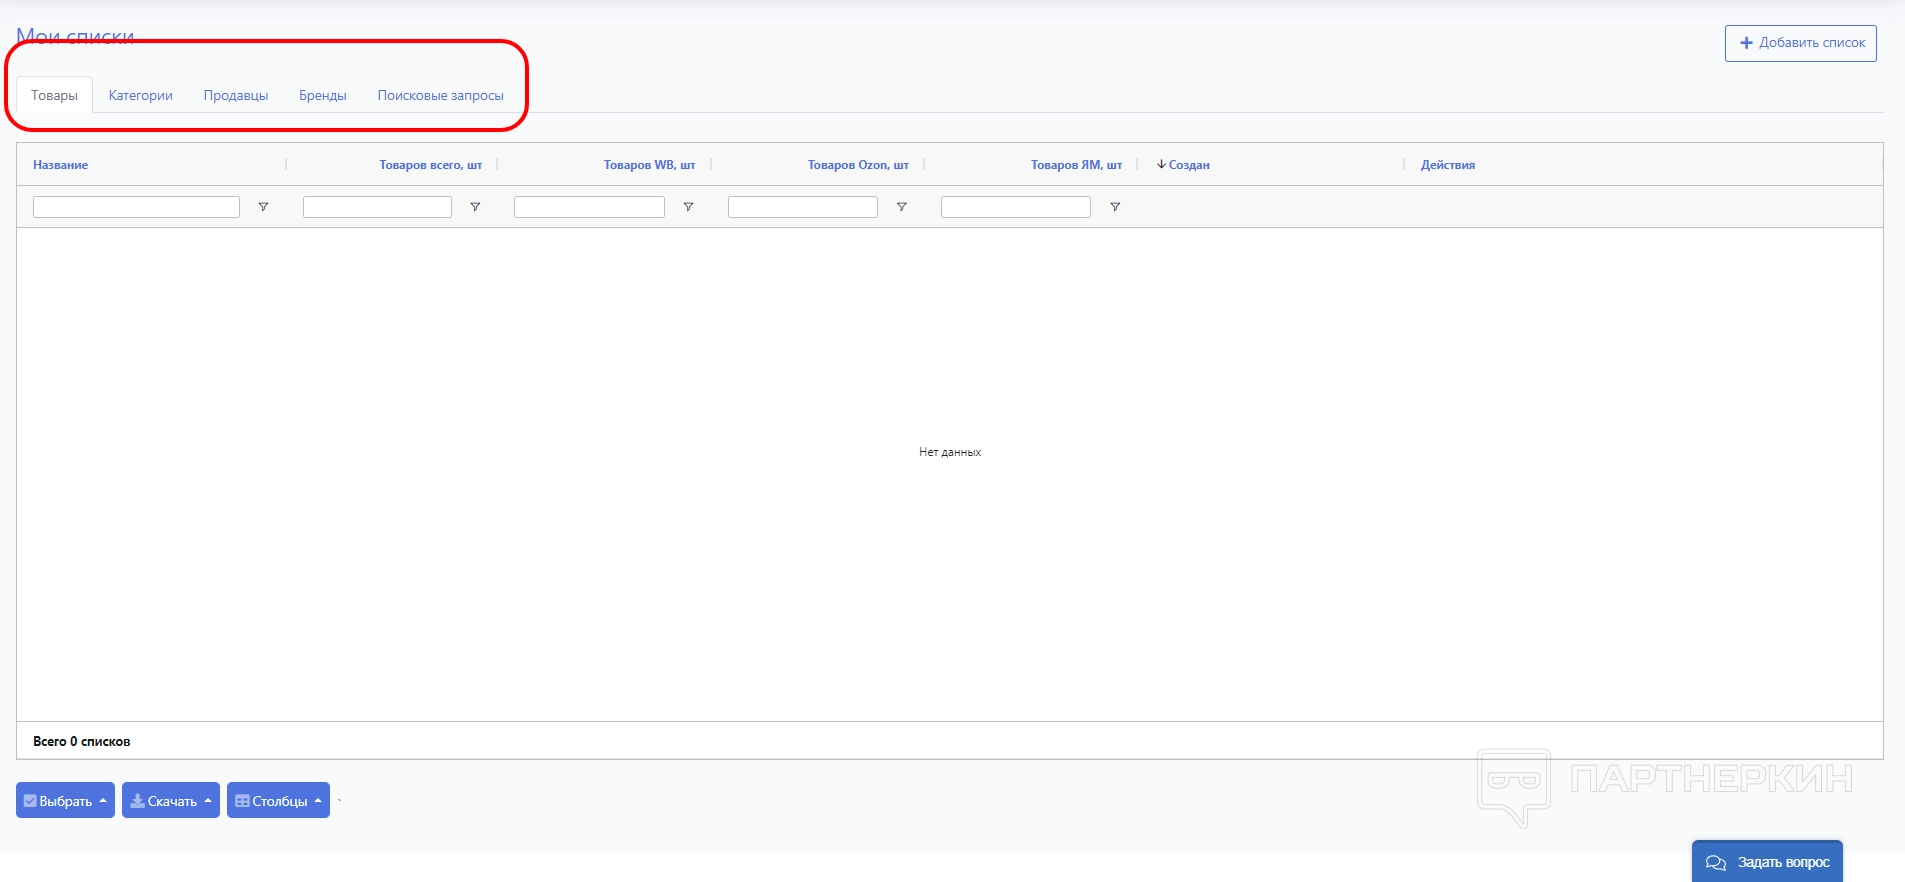Go to the Поисковые запросы tab
1905x882 pixels.
point(441,95)
